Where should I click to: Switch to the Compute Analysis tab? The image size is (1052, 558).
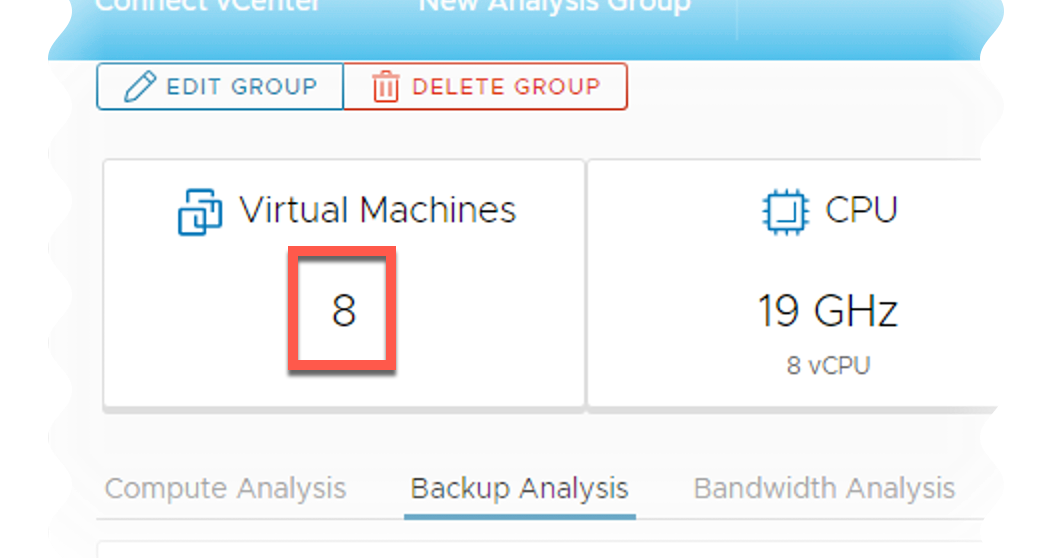[x=225, y=488]
